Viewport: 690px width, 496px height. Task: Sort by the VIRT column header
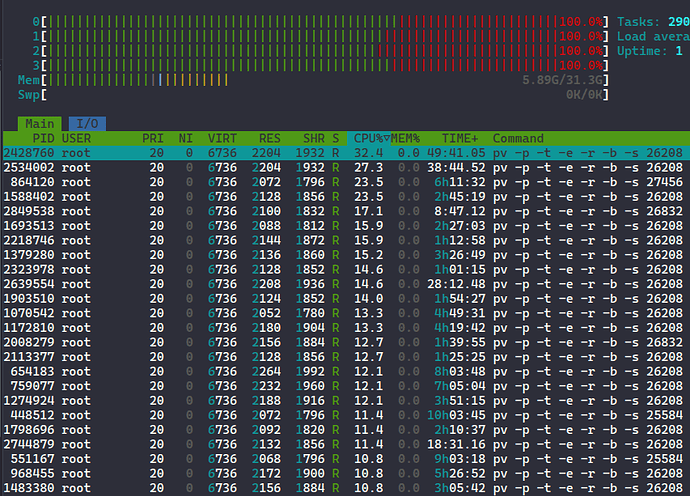(x=222, y=138)
